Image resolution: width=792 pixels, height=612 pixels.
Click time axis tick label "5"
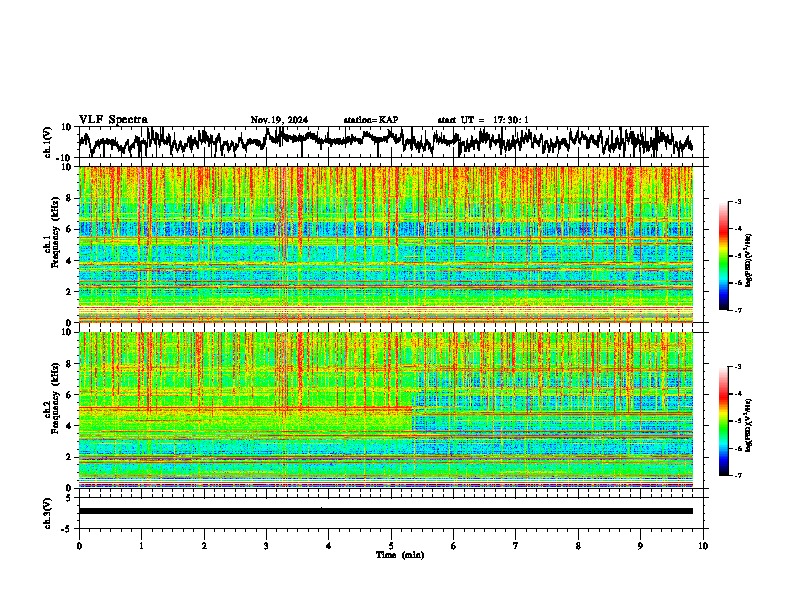pos(391,546)
